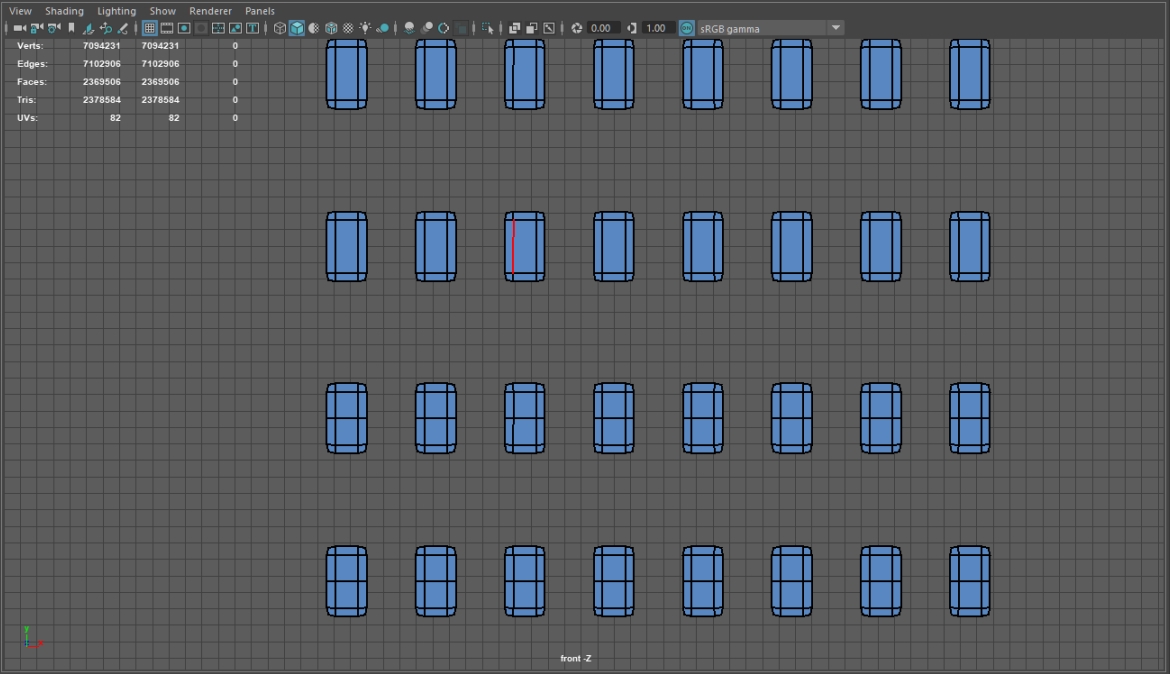The width and height of the screenshot is (1170, 674).
Task: Toggle the viewport Grid display
Action: (150, 28)
